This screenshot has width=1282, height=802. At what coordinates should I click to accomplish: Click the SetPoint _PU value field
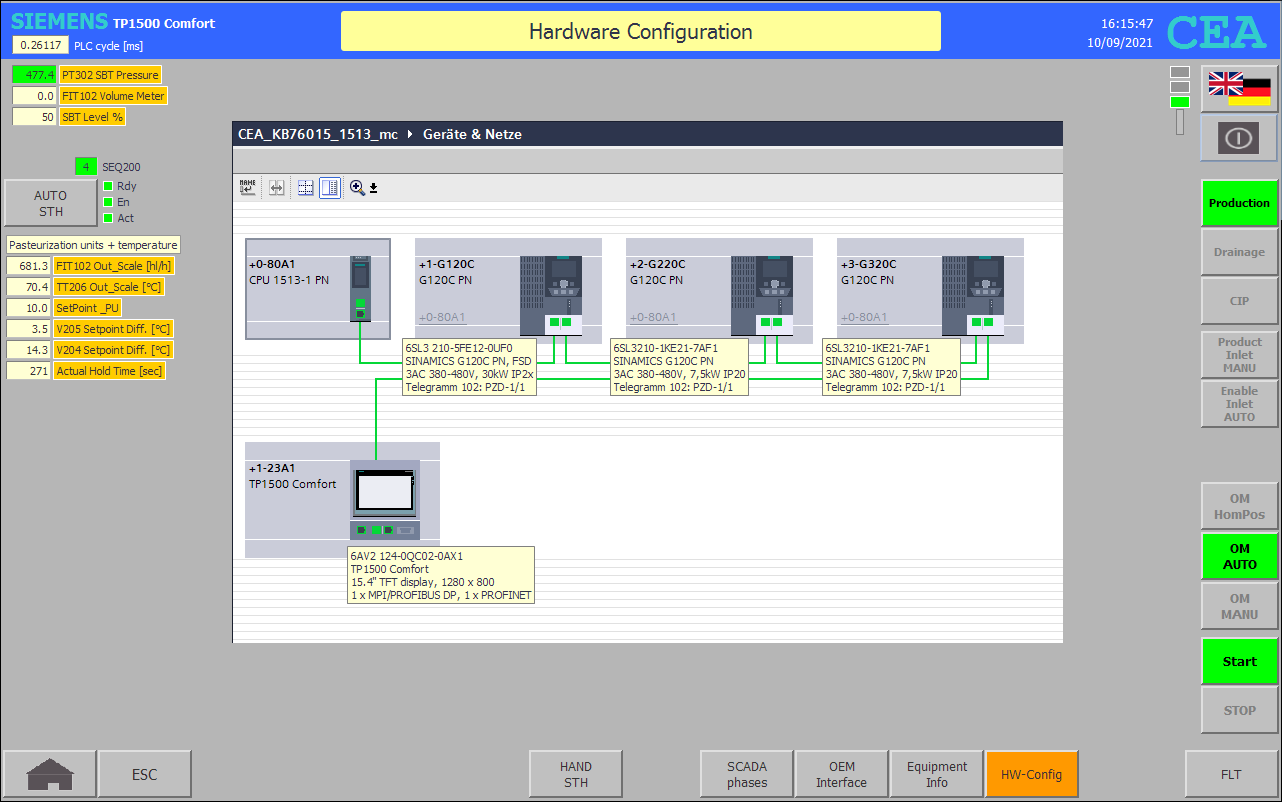28,308
